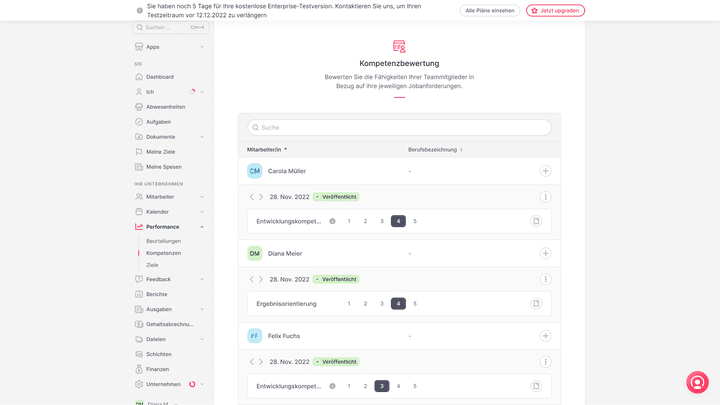Select rating 2 for Diana's Ergebnisorientierung
The height and width of the screenshot is (405, 720).
click(x=365, y=303)
